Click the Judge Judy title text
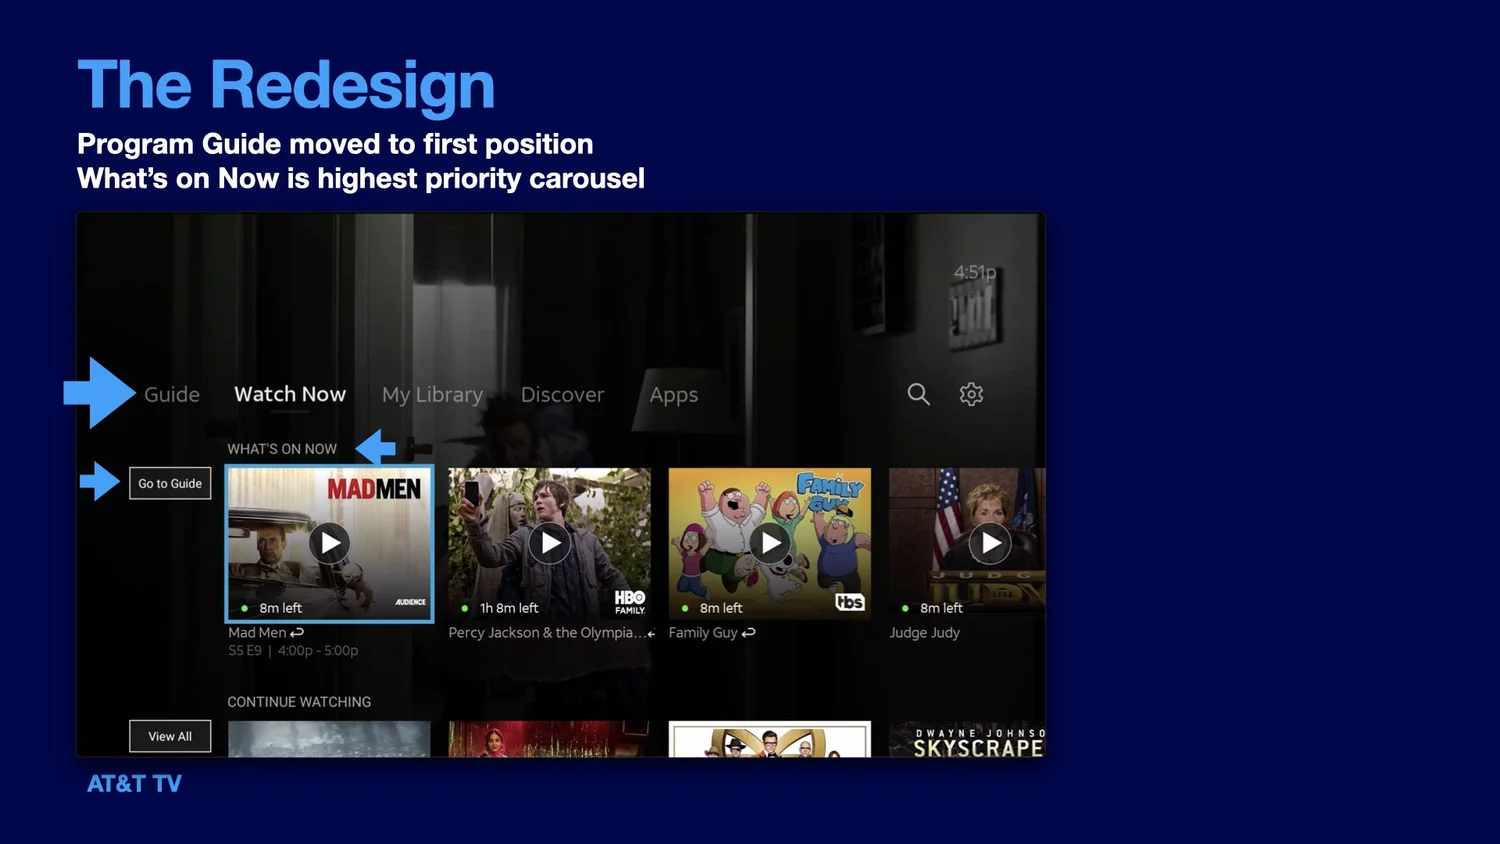The image size is (1500, 844). pyautogui.click(x=924, y=632)
